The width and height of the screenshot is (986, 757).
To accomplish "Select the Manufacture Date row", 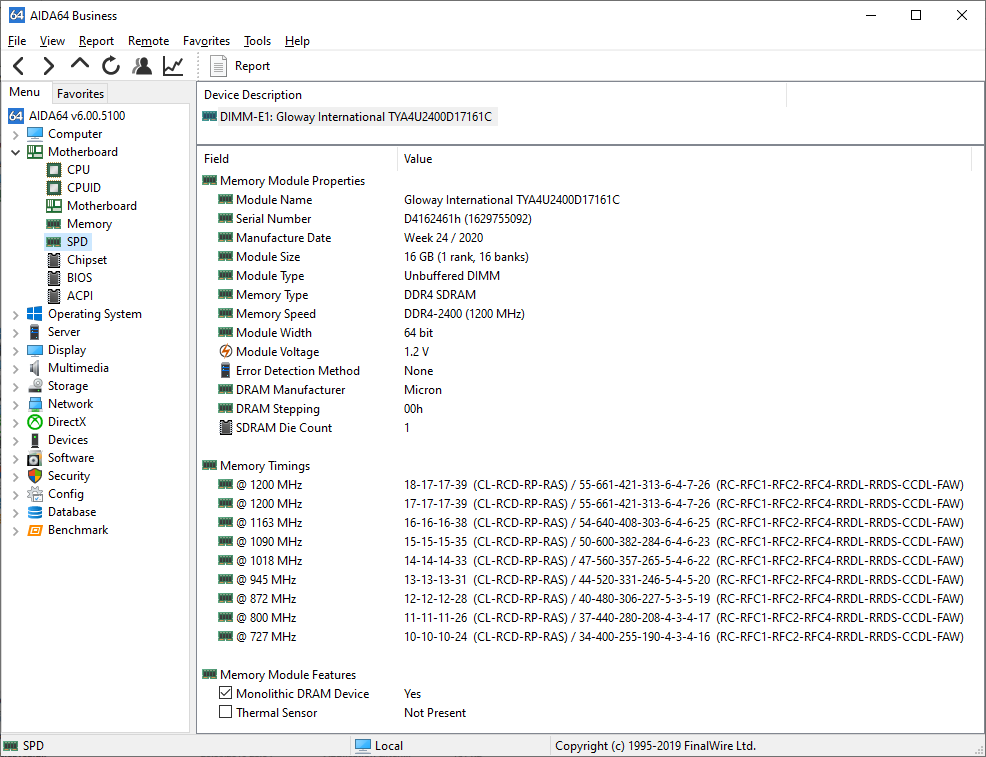I will (350, 238).
